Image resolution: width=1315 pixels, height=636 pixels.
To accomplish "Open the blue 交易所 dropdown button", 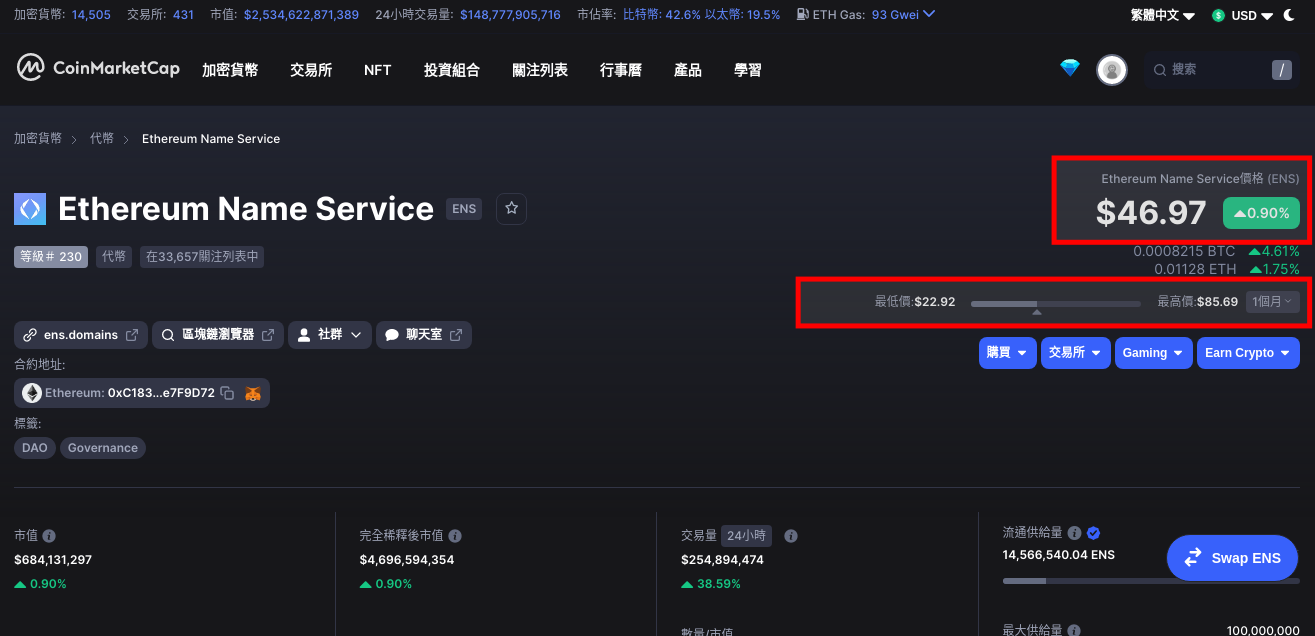I will pyautogui.click(x=1075, y=353).
